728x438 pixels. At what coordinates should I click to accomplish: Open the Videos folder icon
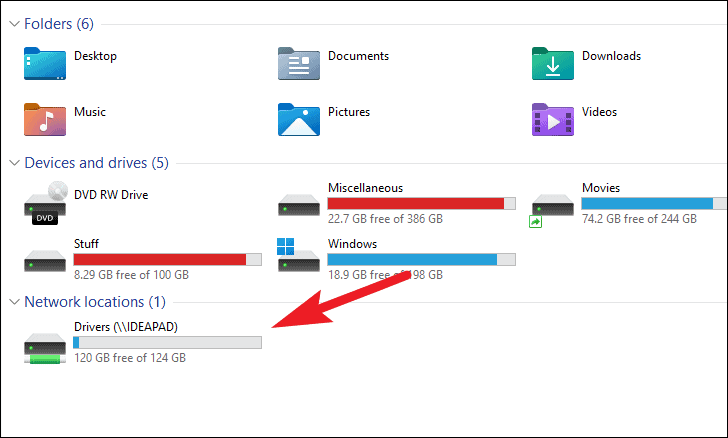click(553, 119)
